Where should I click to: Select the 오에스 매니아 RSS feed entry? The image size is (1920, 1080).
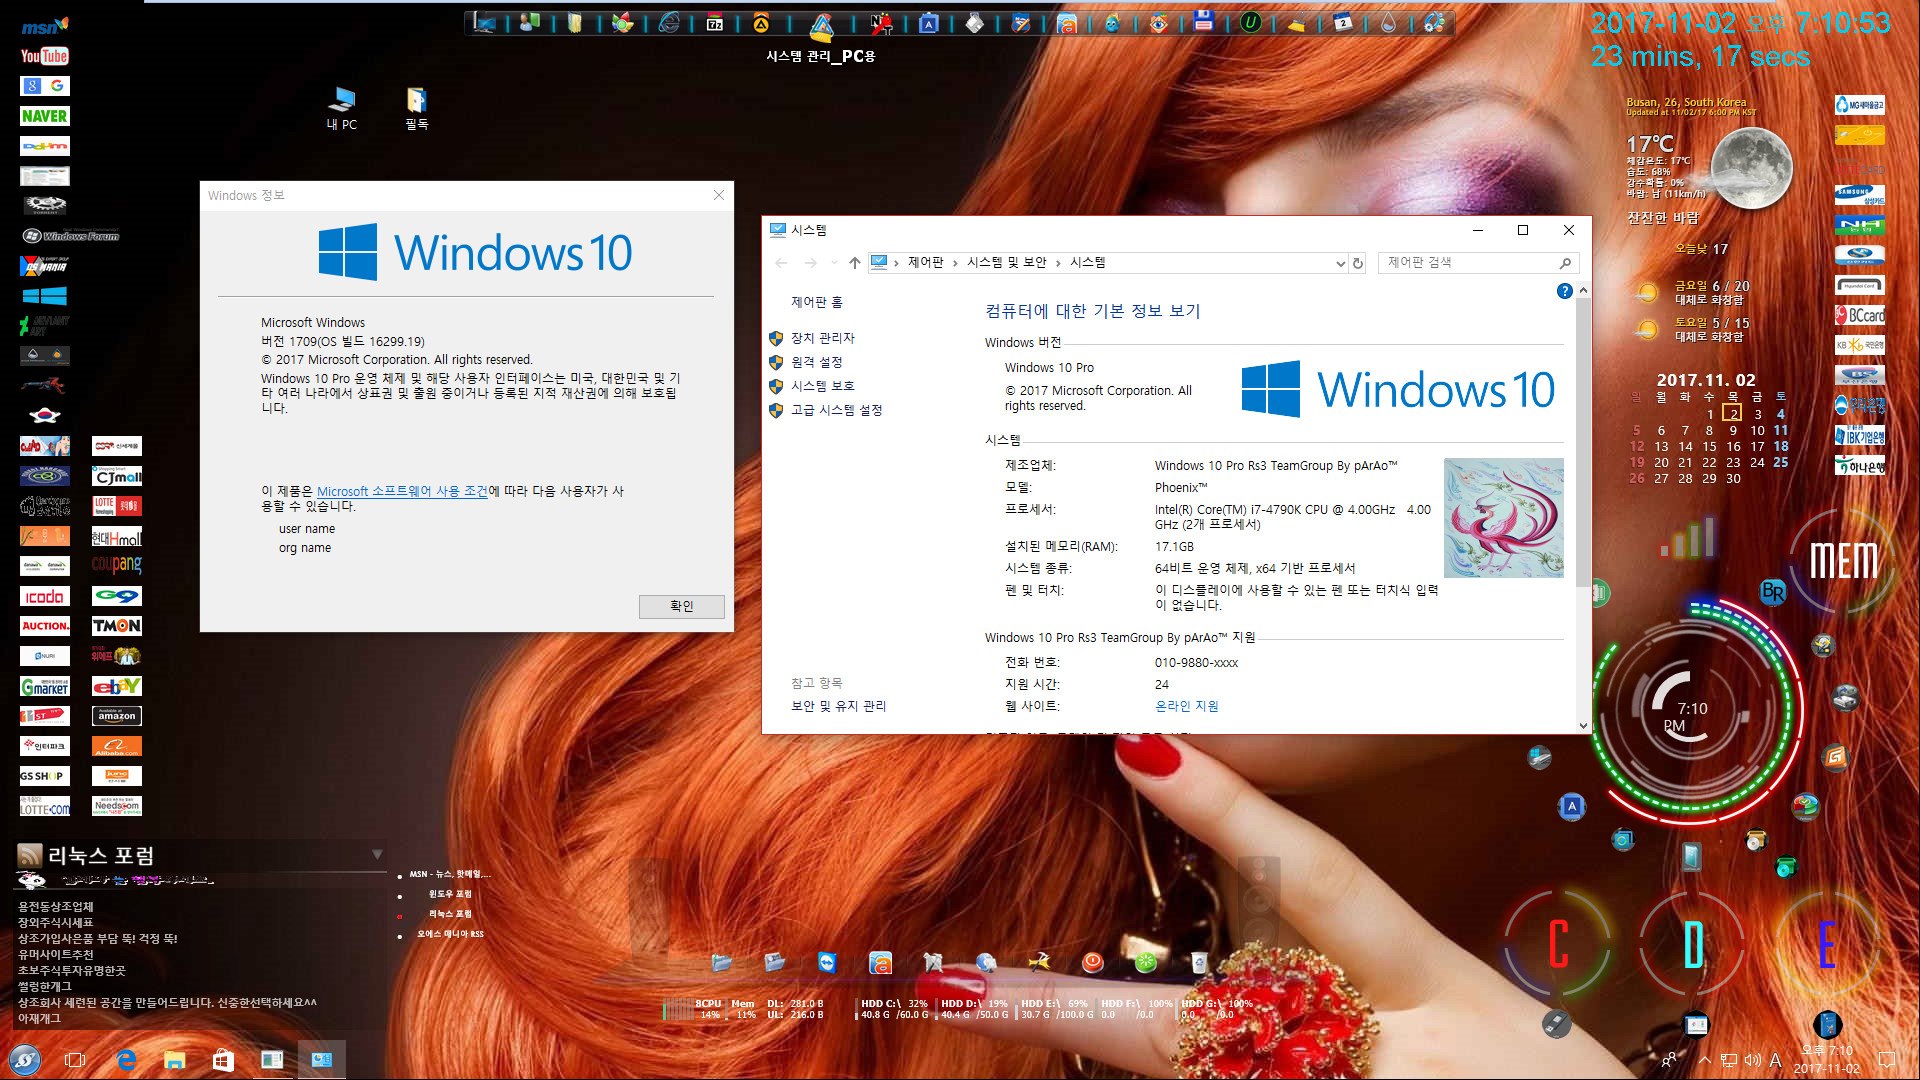point(450,934)
